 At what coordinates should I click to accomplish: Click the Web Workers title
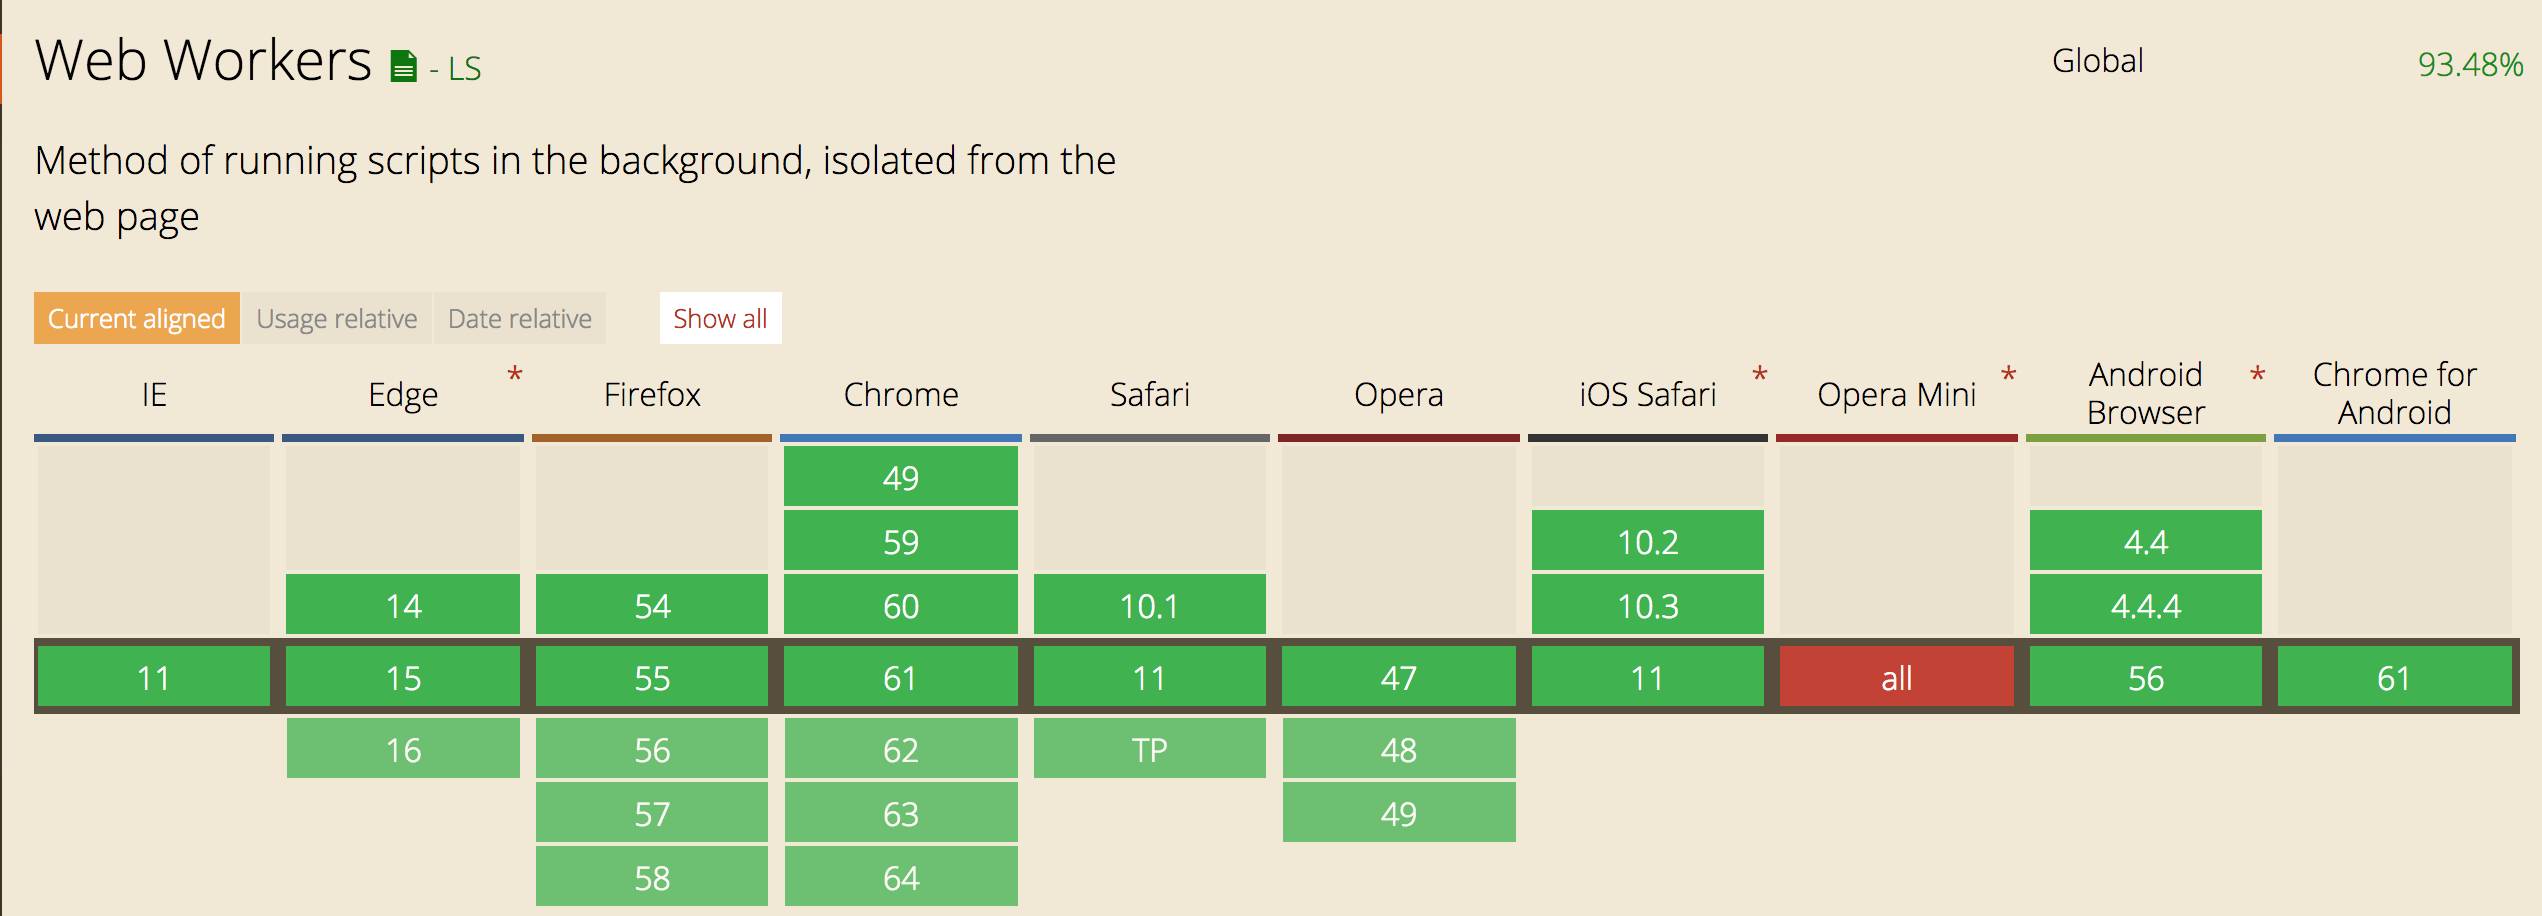point(203,61)
